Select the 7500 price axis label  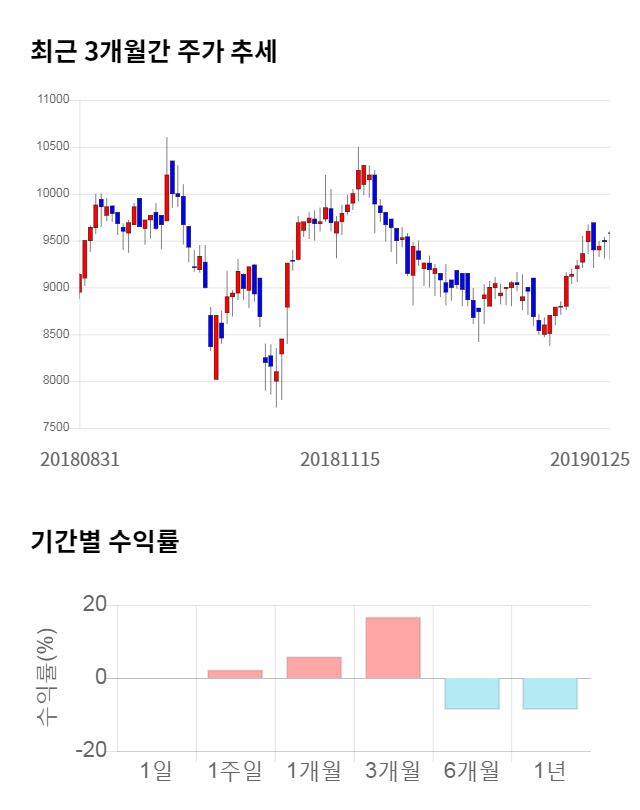pos(55,428)
